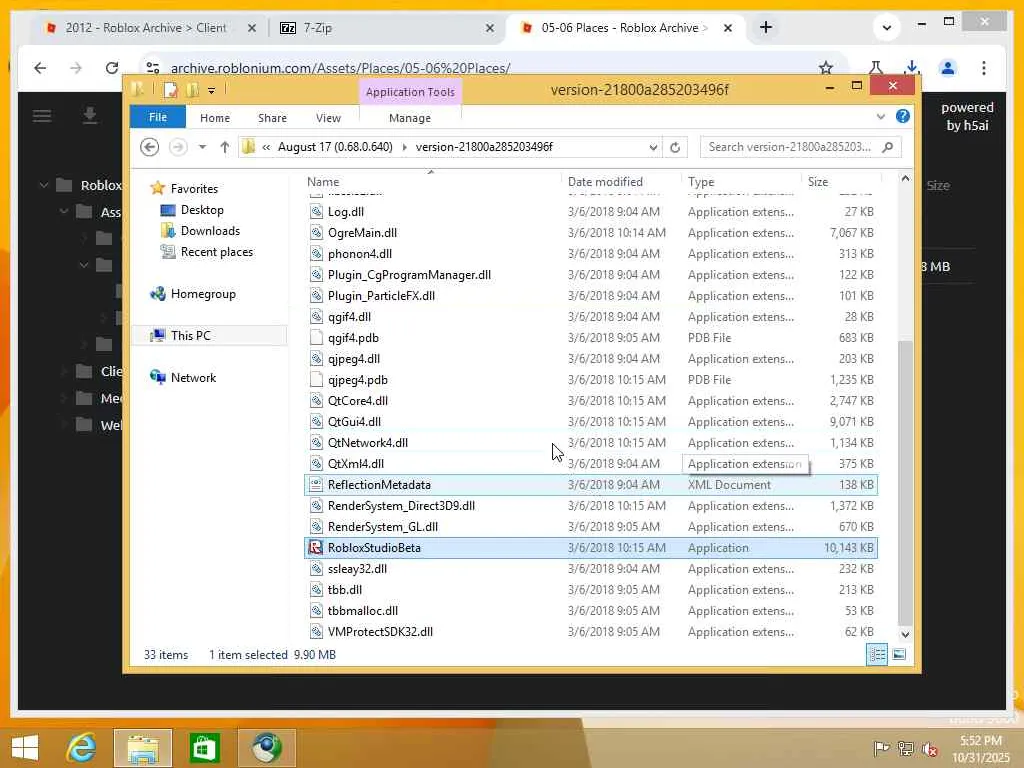
Task: Open Homegroup in navigation pane
Action: (202, 294)
